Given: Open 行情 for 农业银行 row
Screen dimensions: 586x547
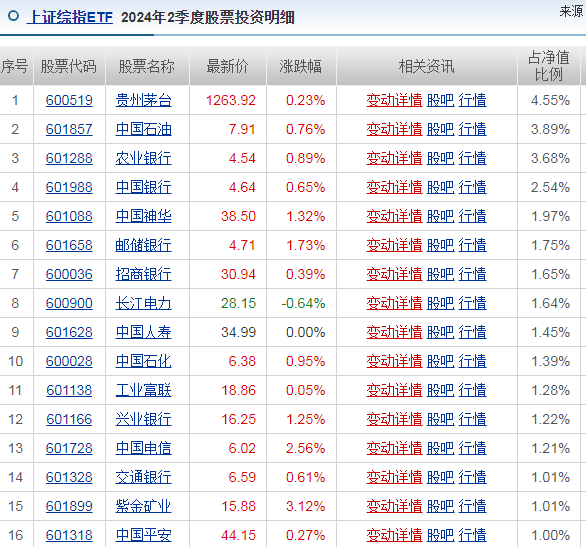Looking at the screenshot, I should pyautogui.click(x=473, y=158).
